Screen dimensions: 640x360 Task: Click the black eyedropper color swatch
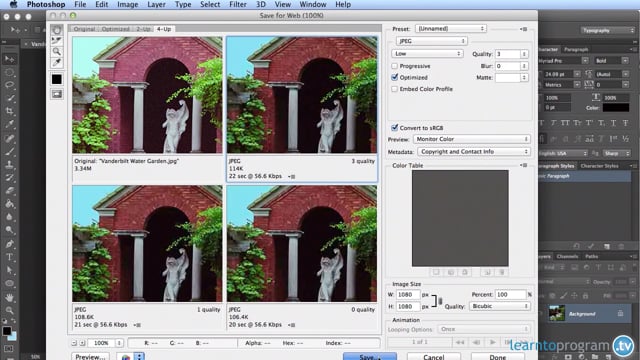[57, 79]
